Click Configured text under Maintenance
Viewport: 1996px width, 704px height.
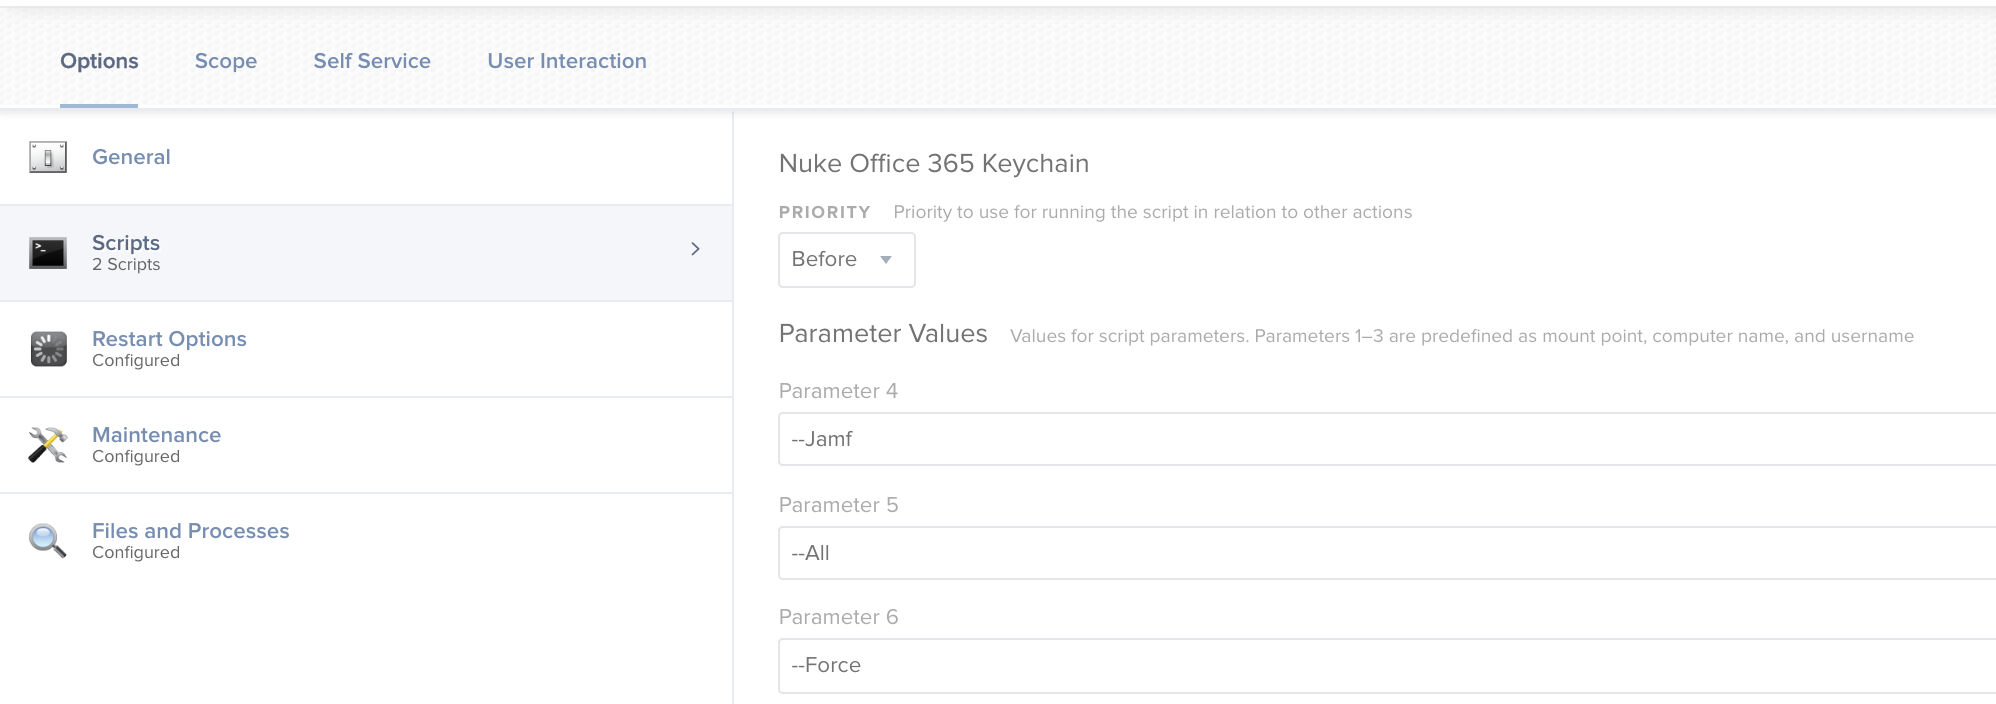[136, 457]
